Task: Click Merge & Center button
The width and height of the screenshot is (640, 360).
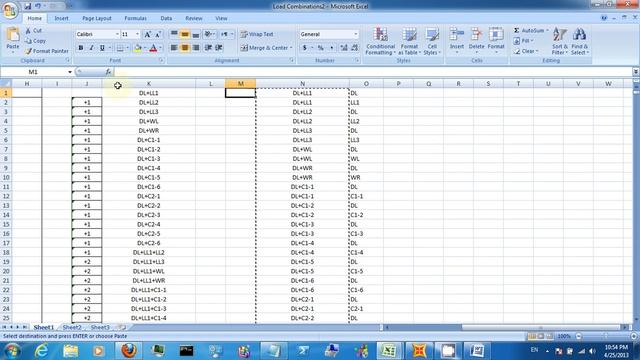Action: tap(264, 48)
